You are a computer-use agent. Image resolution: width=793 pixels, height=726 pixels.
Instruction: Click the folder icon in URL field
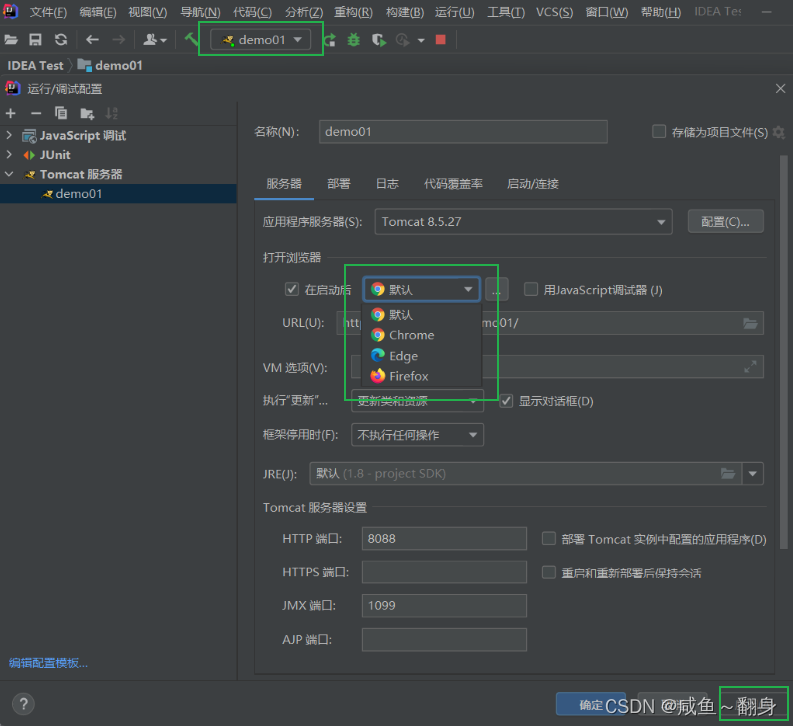[x=750, y=323]
